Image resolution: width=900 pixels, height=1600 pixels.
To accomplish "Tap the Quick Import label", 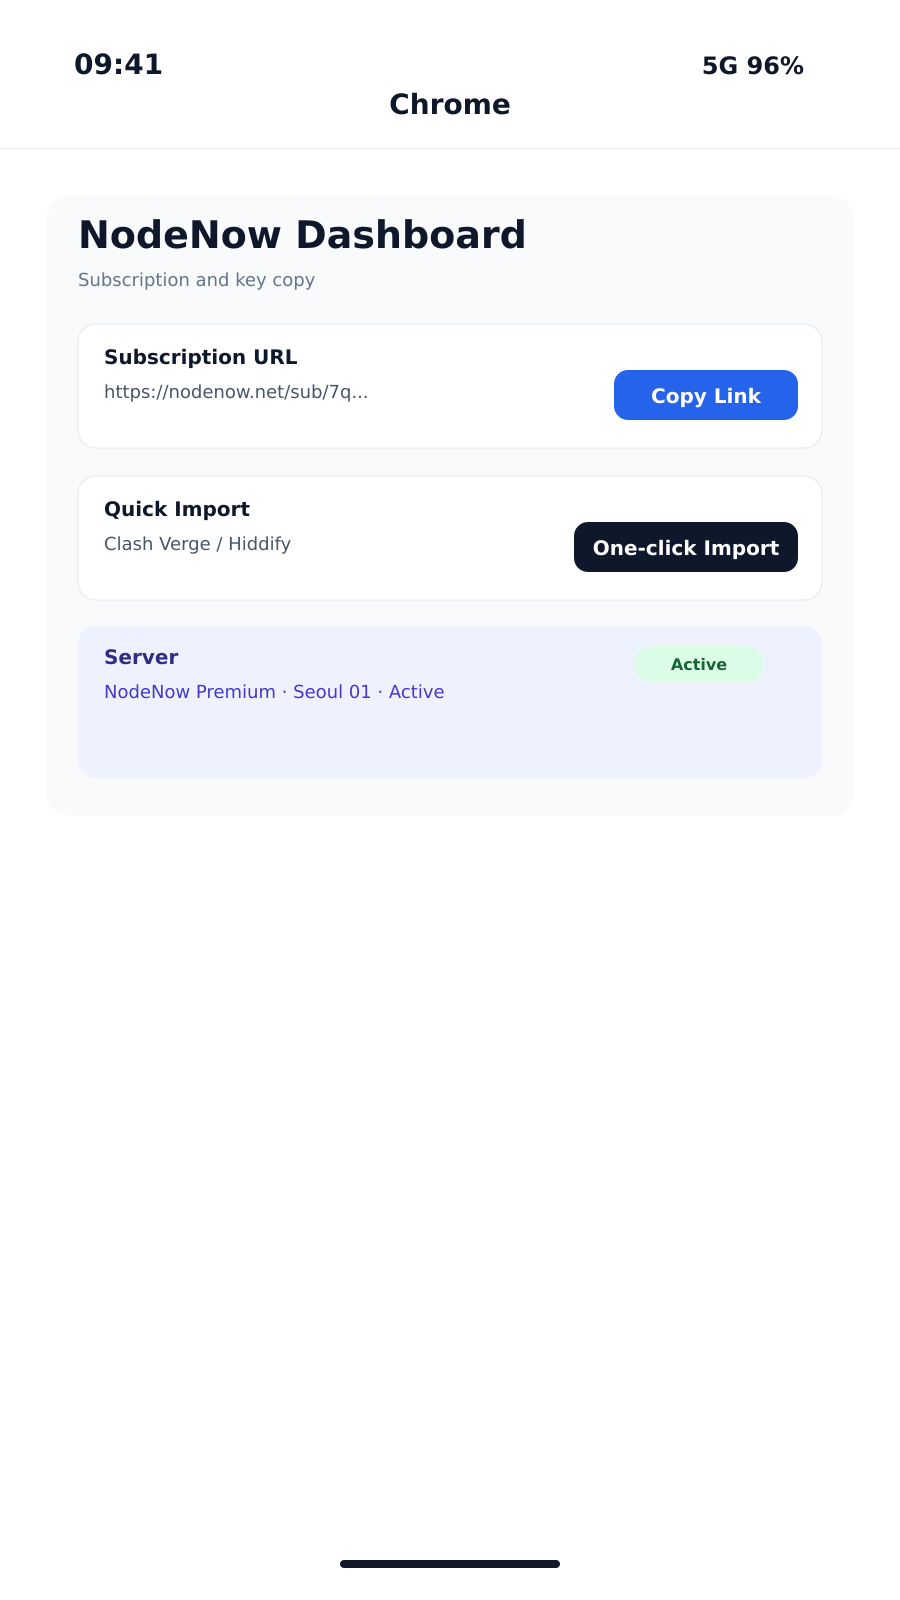I will point(177,509).
